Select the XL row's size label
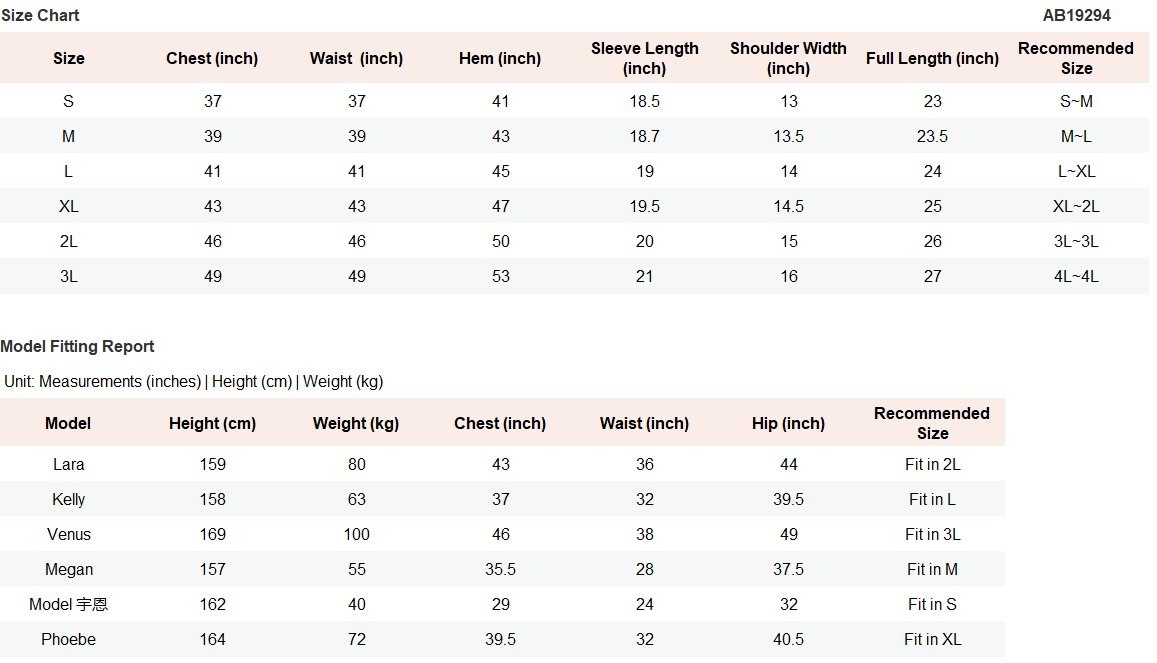 [x=68, y=206]
